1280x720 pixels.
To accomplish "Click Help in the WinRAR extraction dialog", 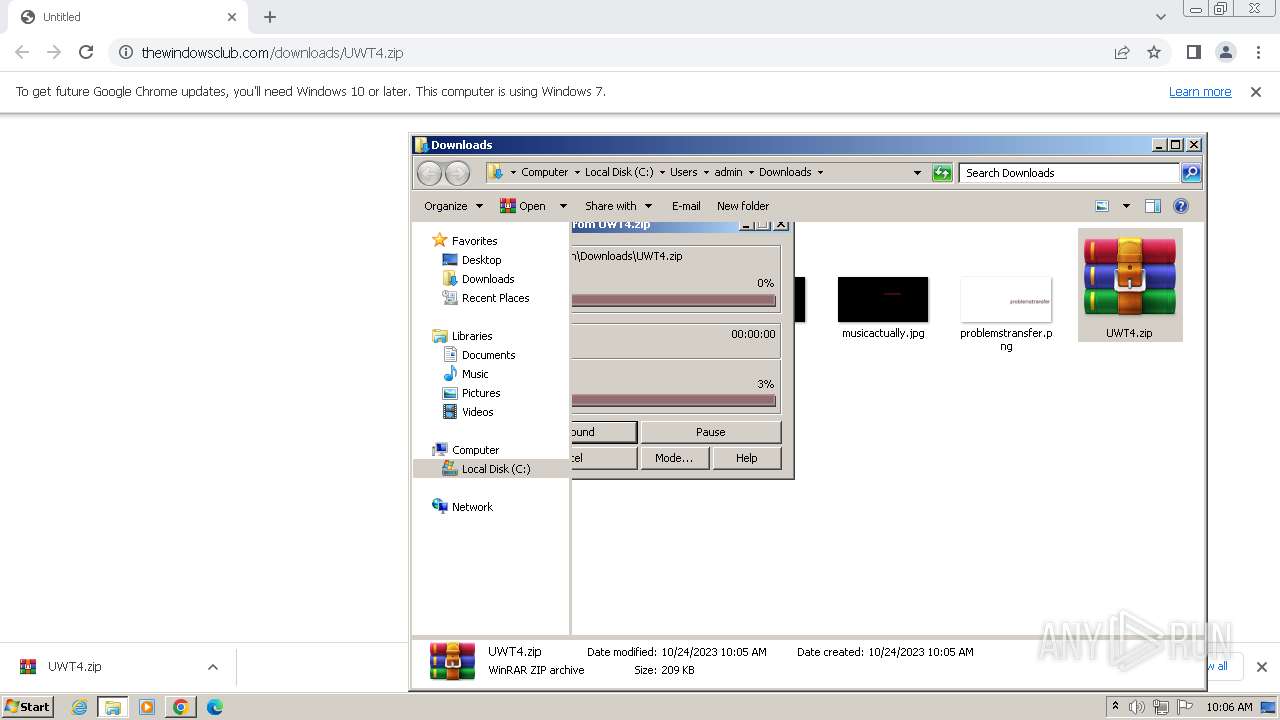I will pos(747,458).
